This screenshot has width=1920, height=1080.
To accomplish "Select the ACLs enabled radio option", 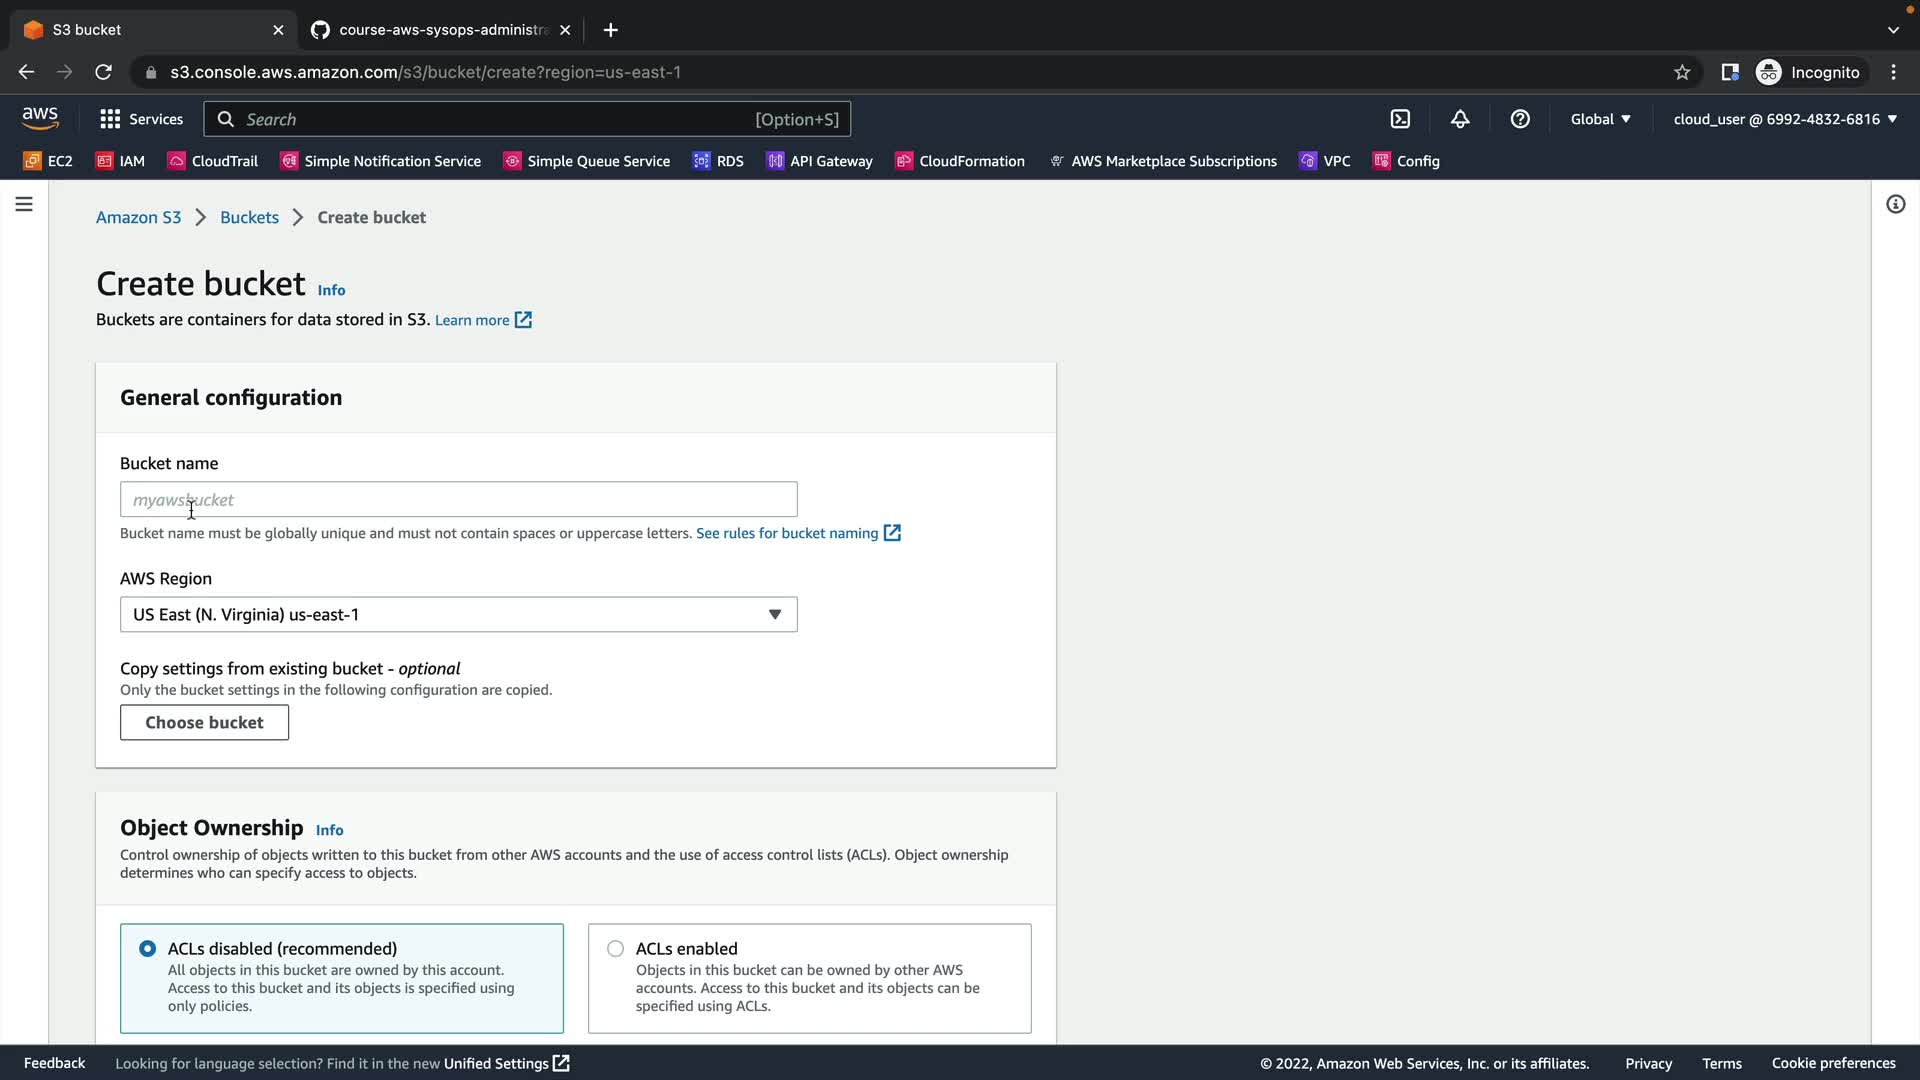I will point(615,948).
